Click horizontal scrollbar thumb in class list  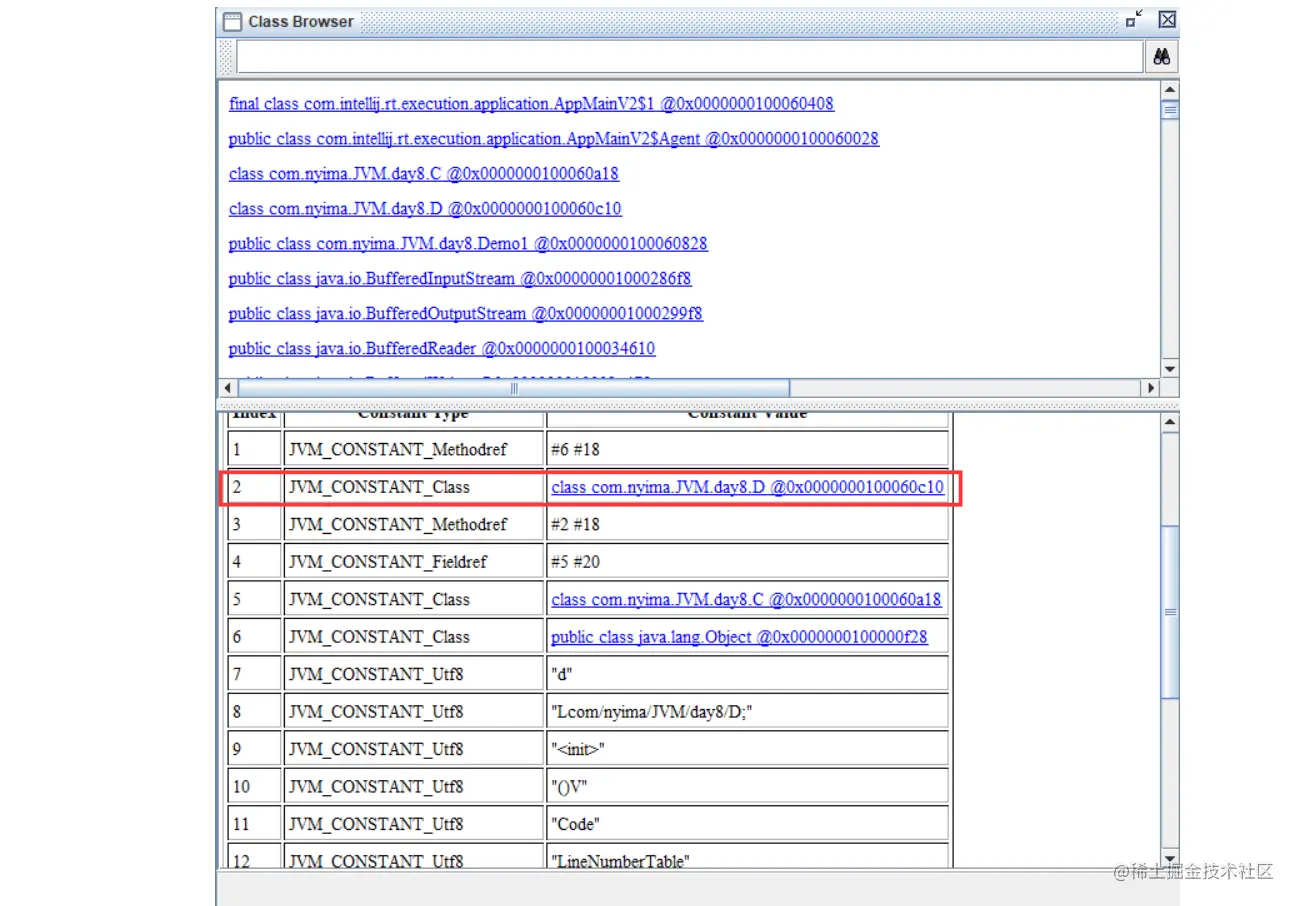pos(513,388)
